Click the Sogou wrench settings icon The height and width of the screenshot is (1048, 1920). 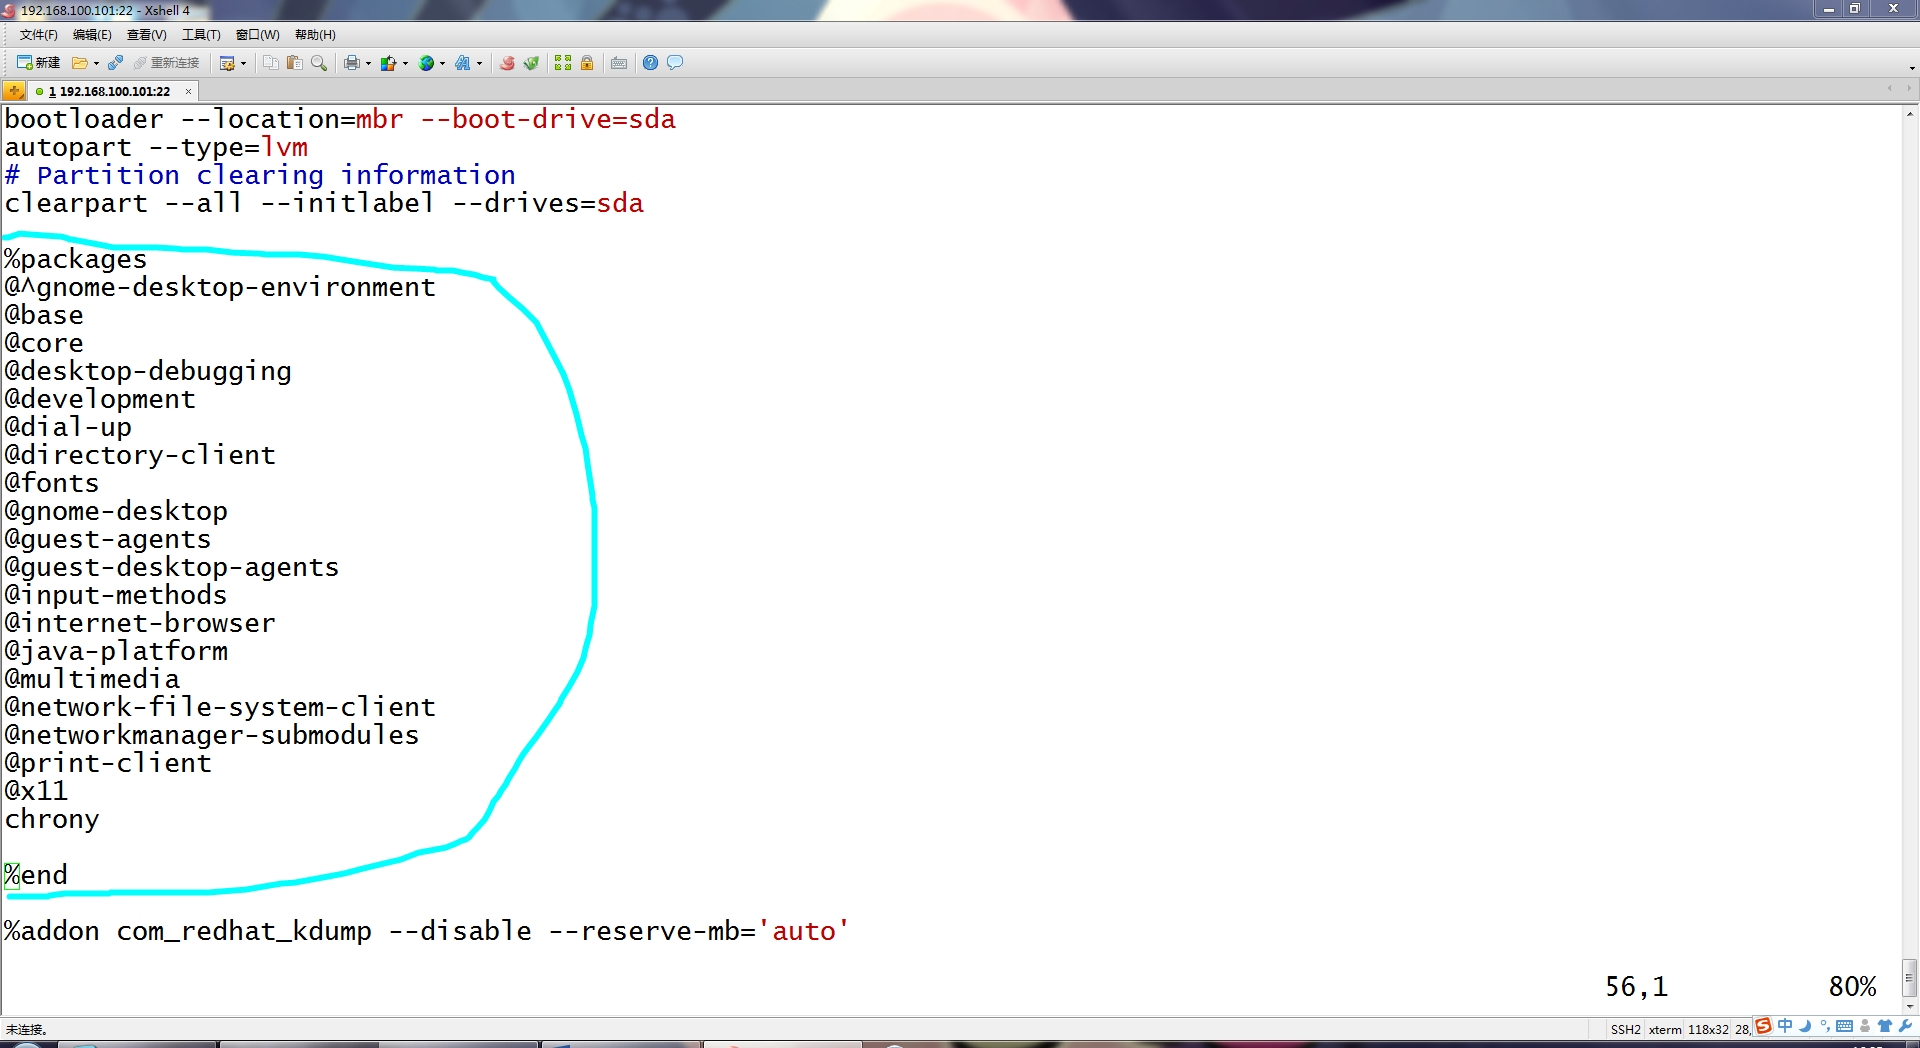tap(1905, 1026)
